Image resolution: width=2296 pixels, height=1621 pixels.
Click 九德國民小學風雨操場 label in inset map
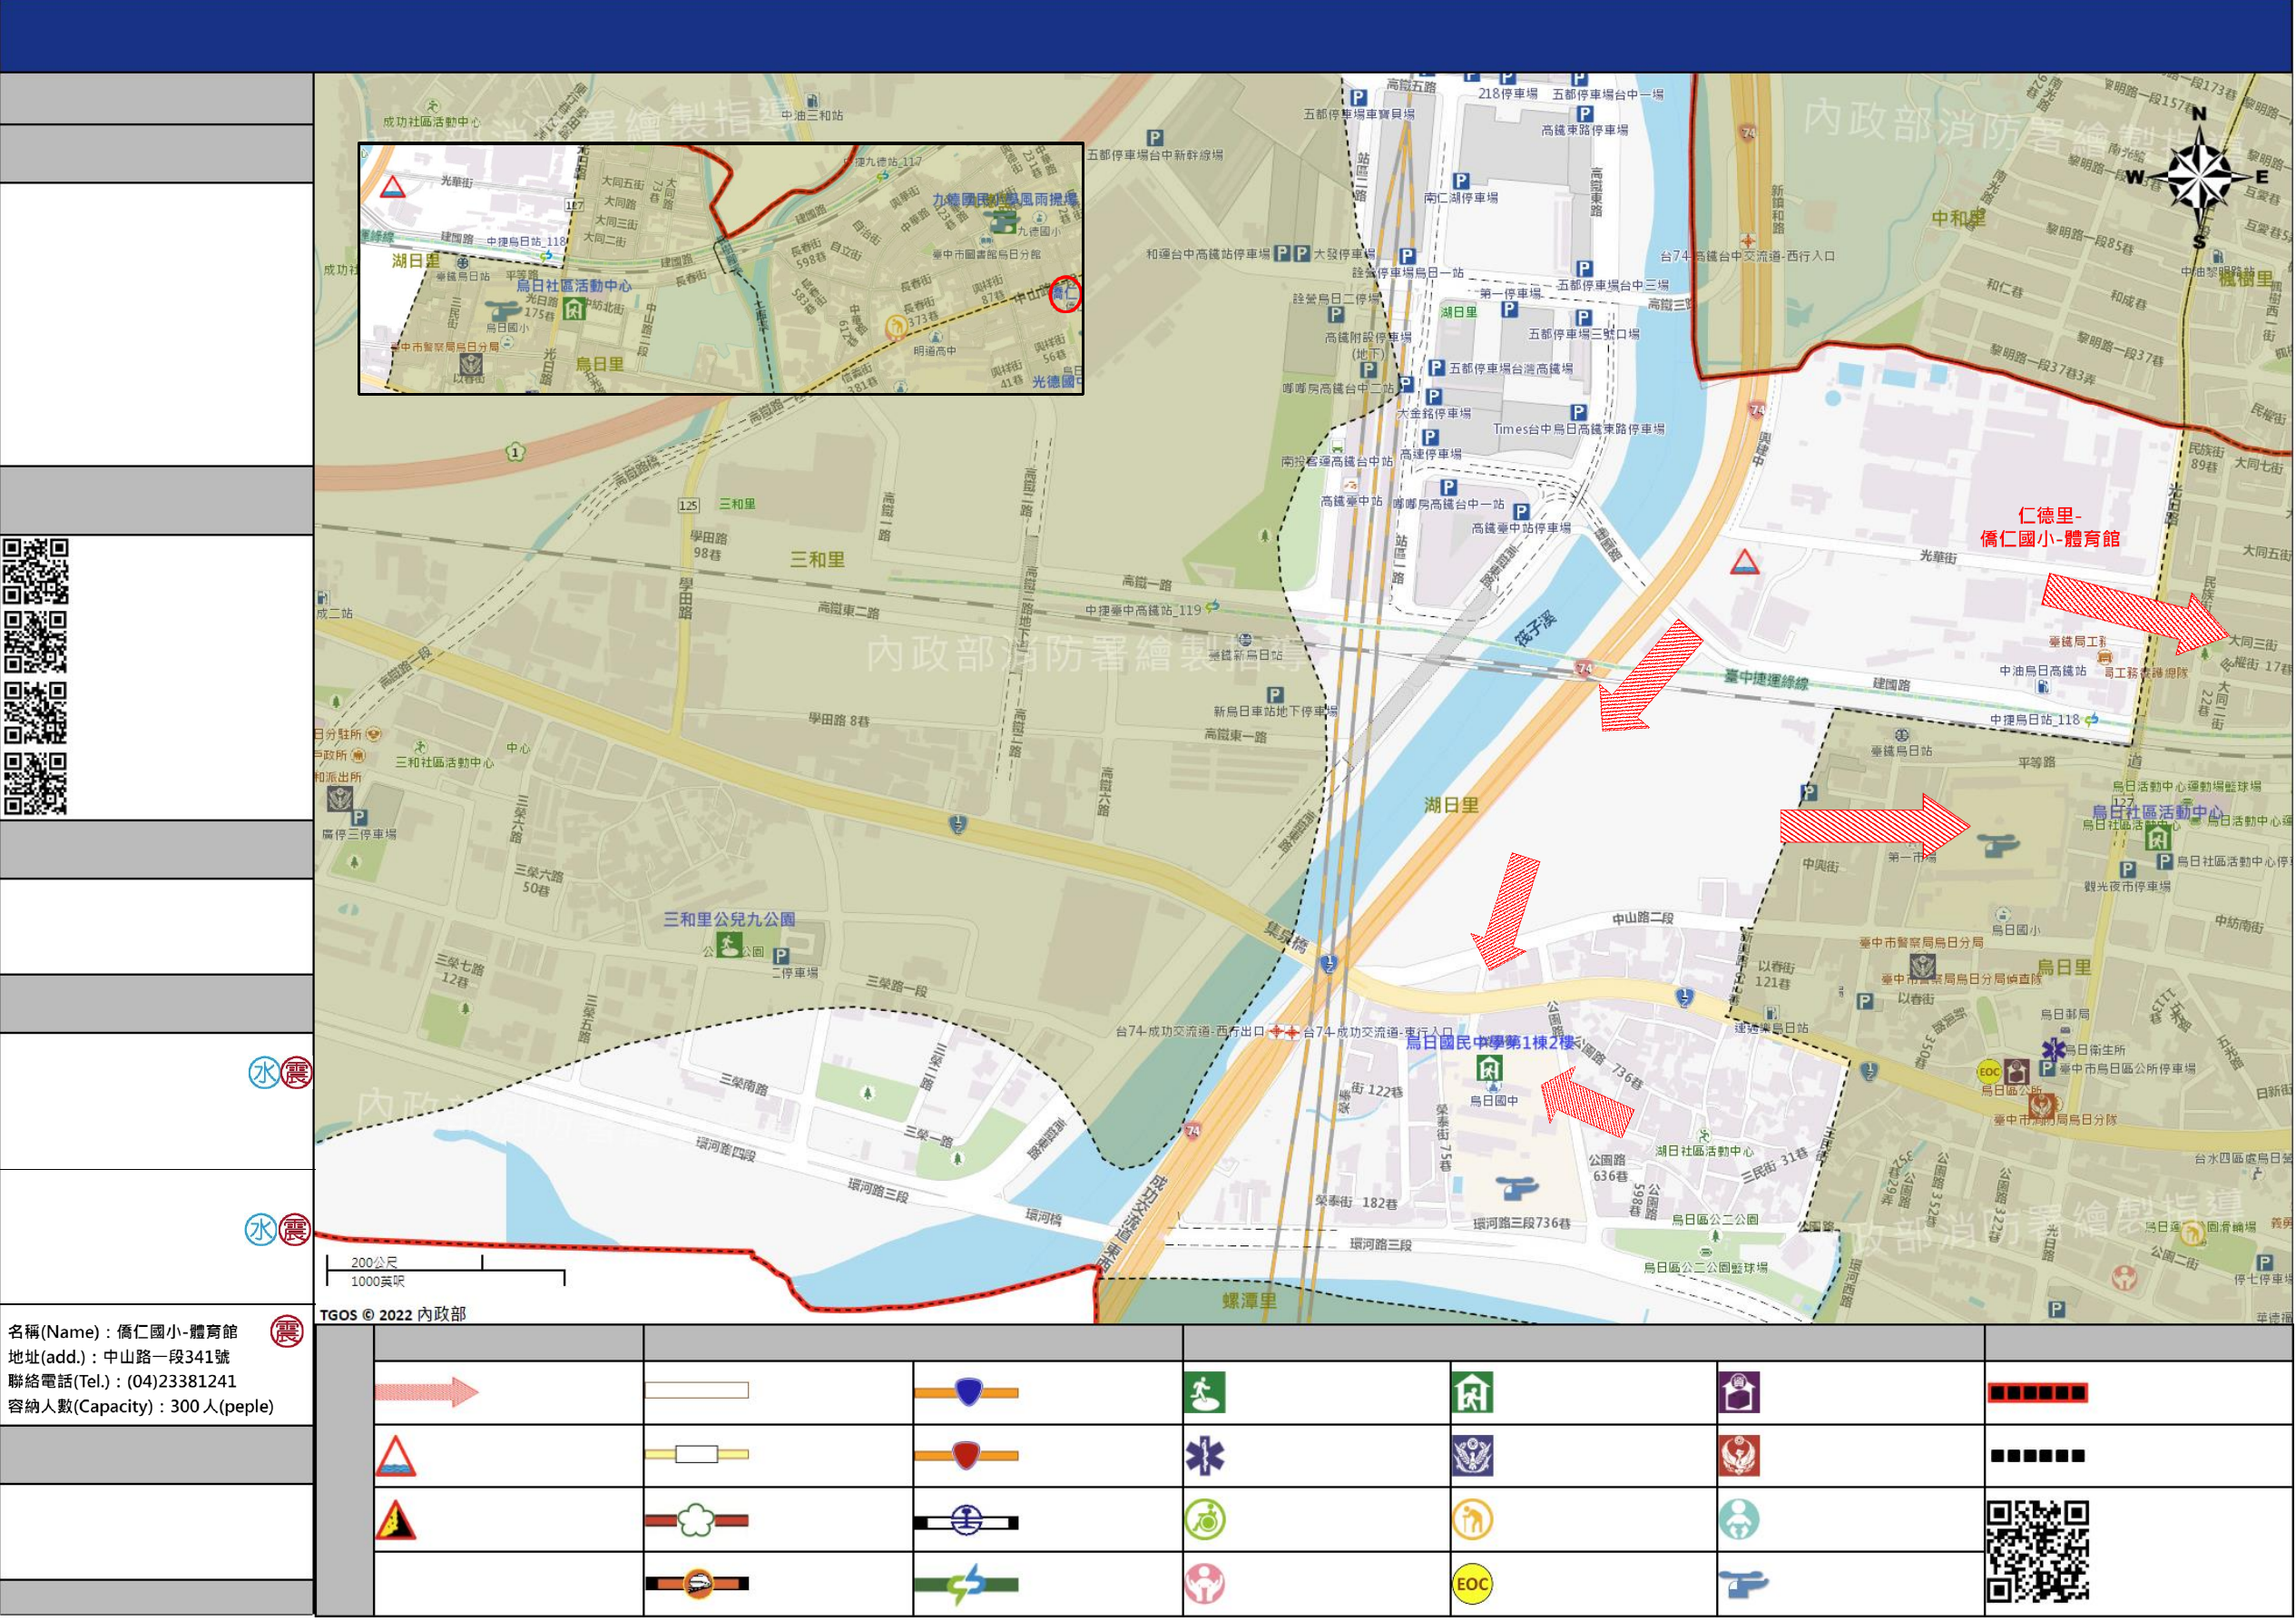point(1006,200)
